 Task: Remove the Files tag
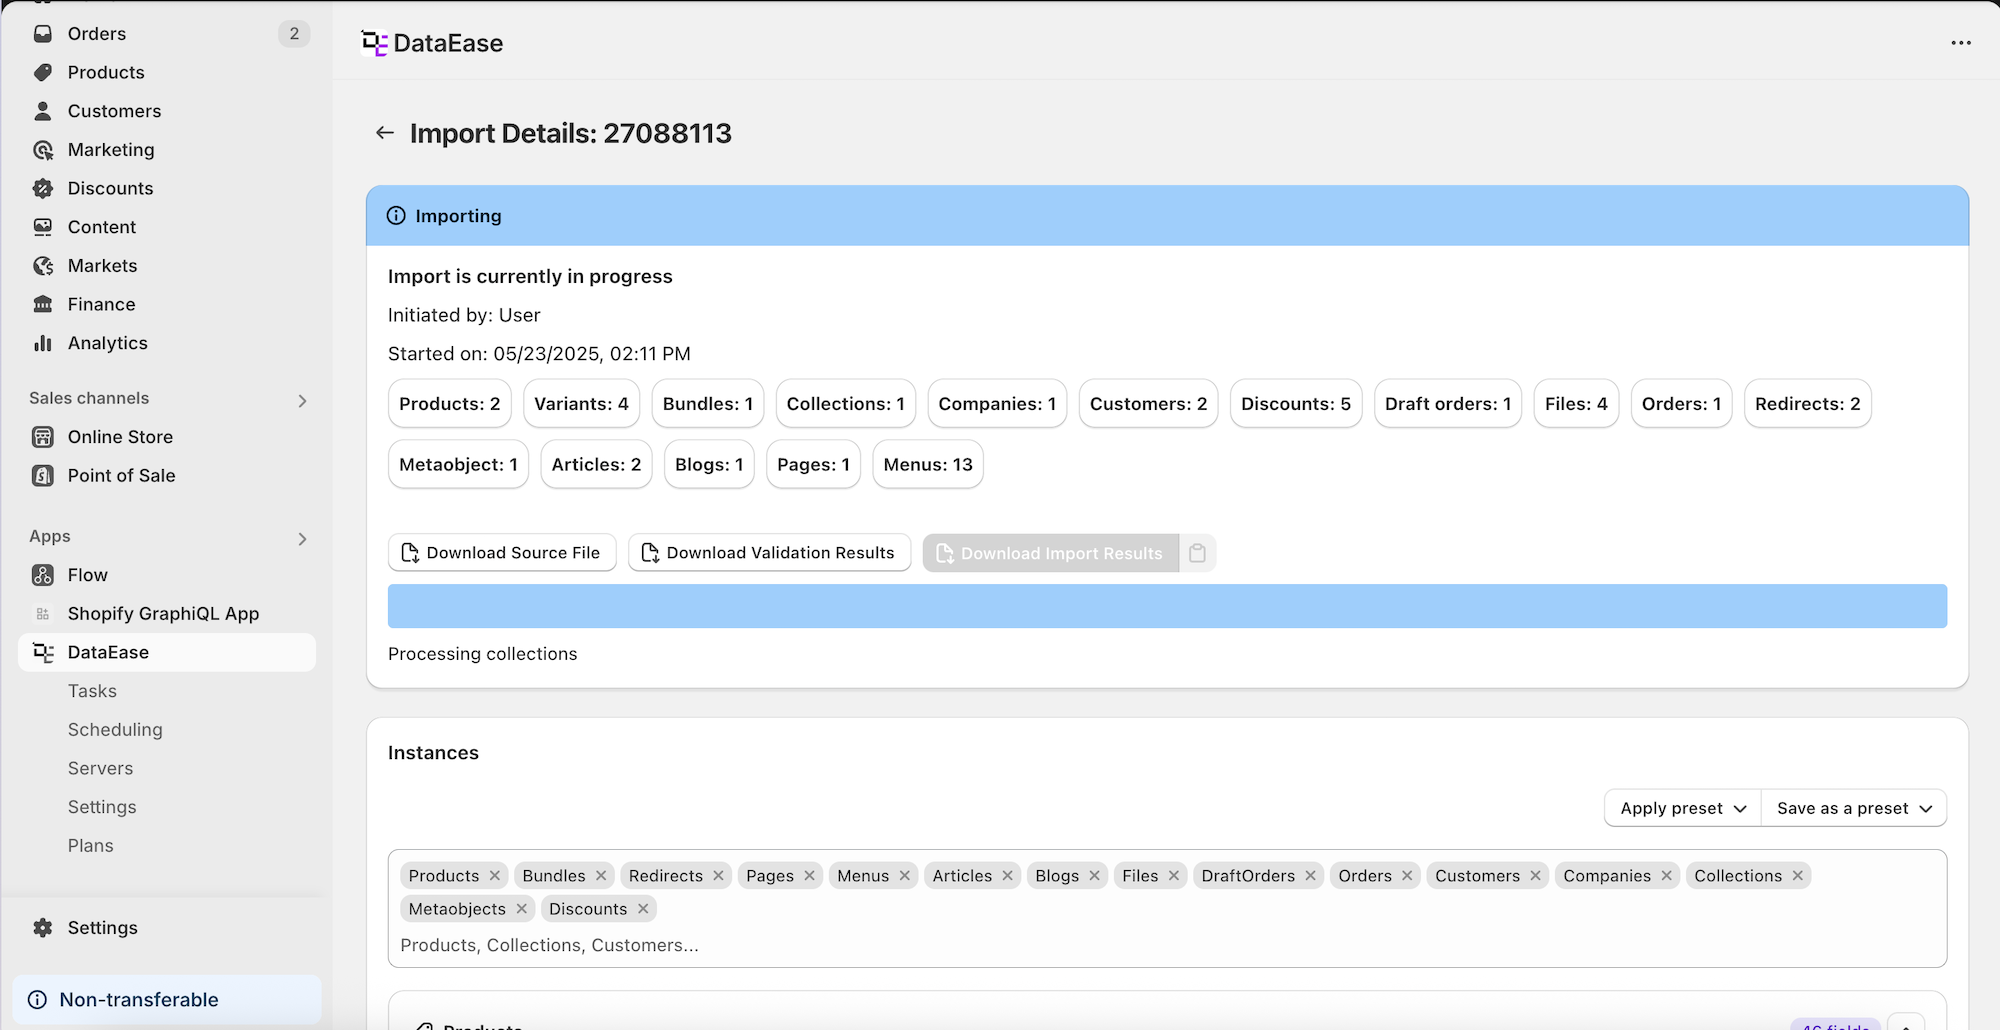click(1173, 876)
